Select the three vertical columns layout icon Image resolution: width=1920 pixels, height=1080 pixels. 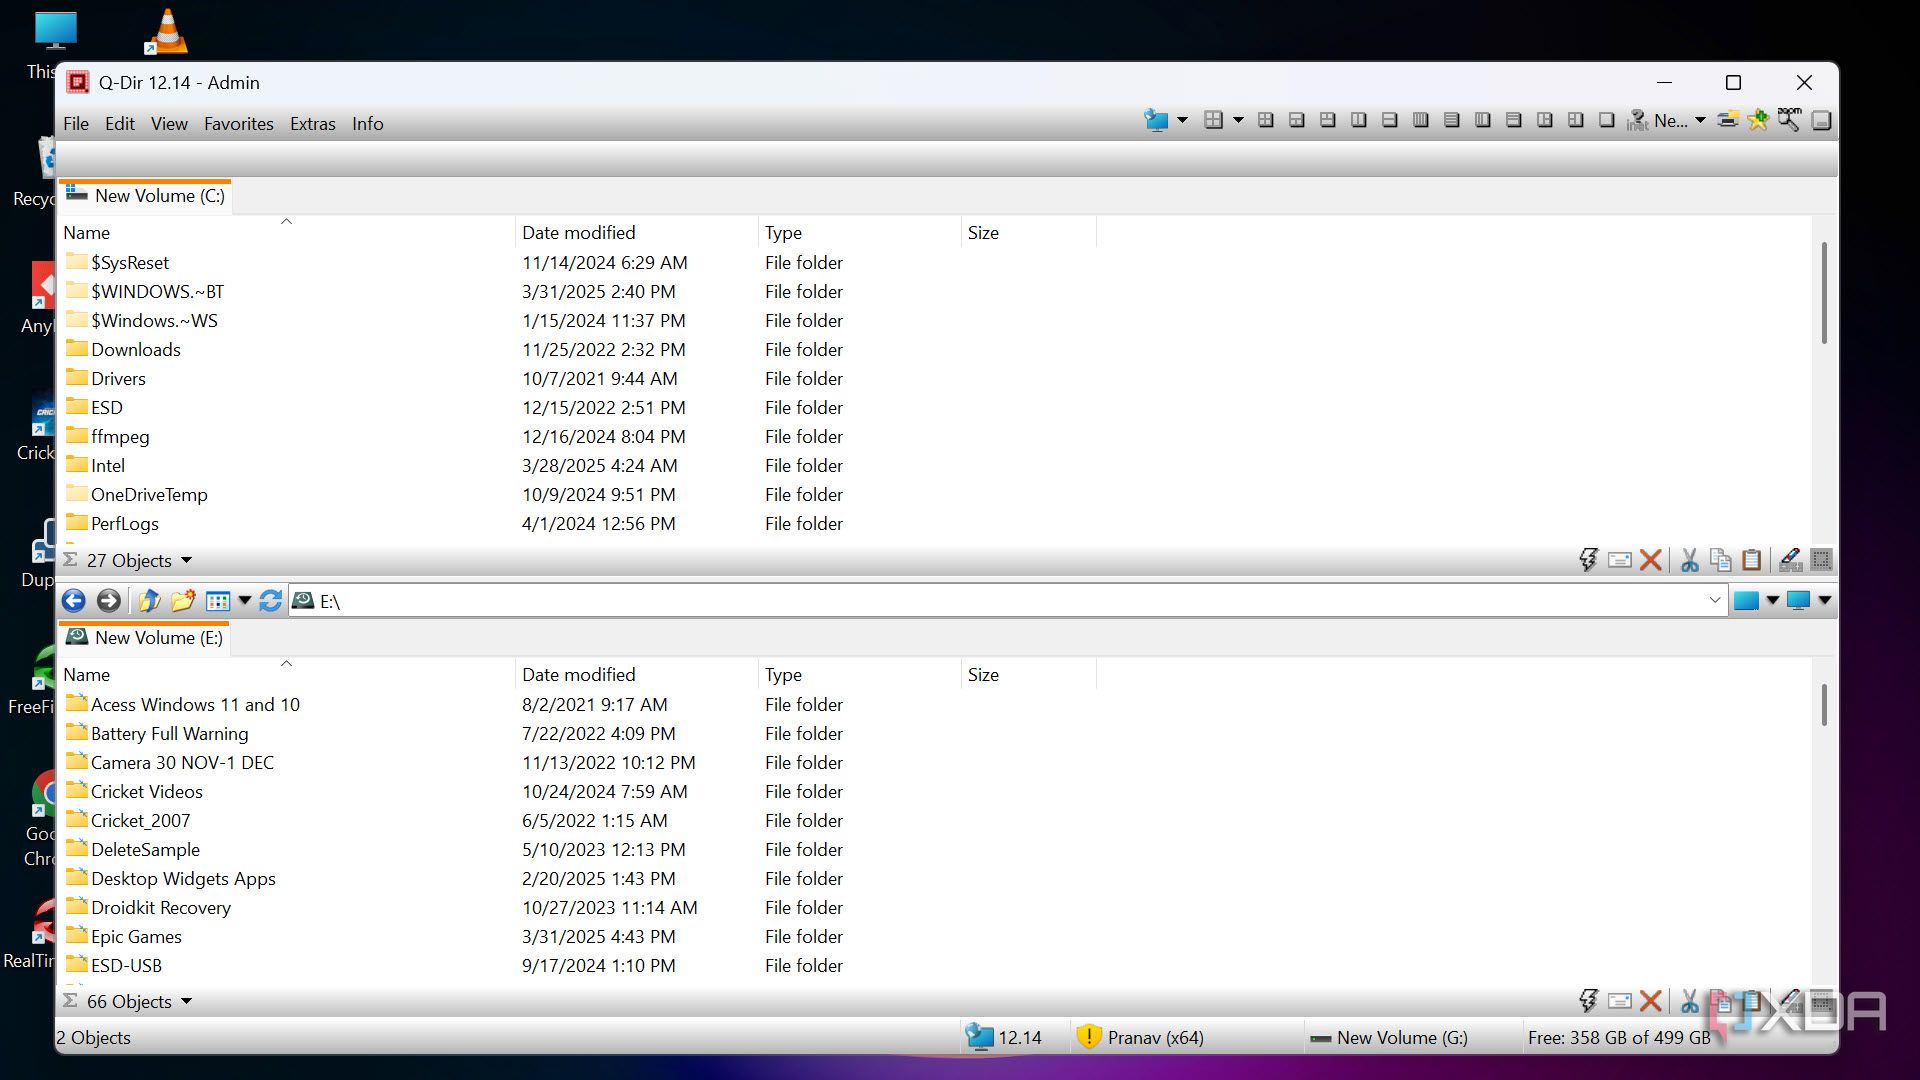1482,120
